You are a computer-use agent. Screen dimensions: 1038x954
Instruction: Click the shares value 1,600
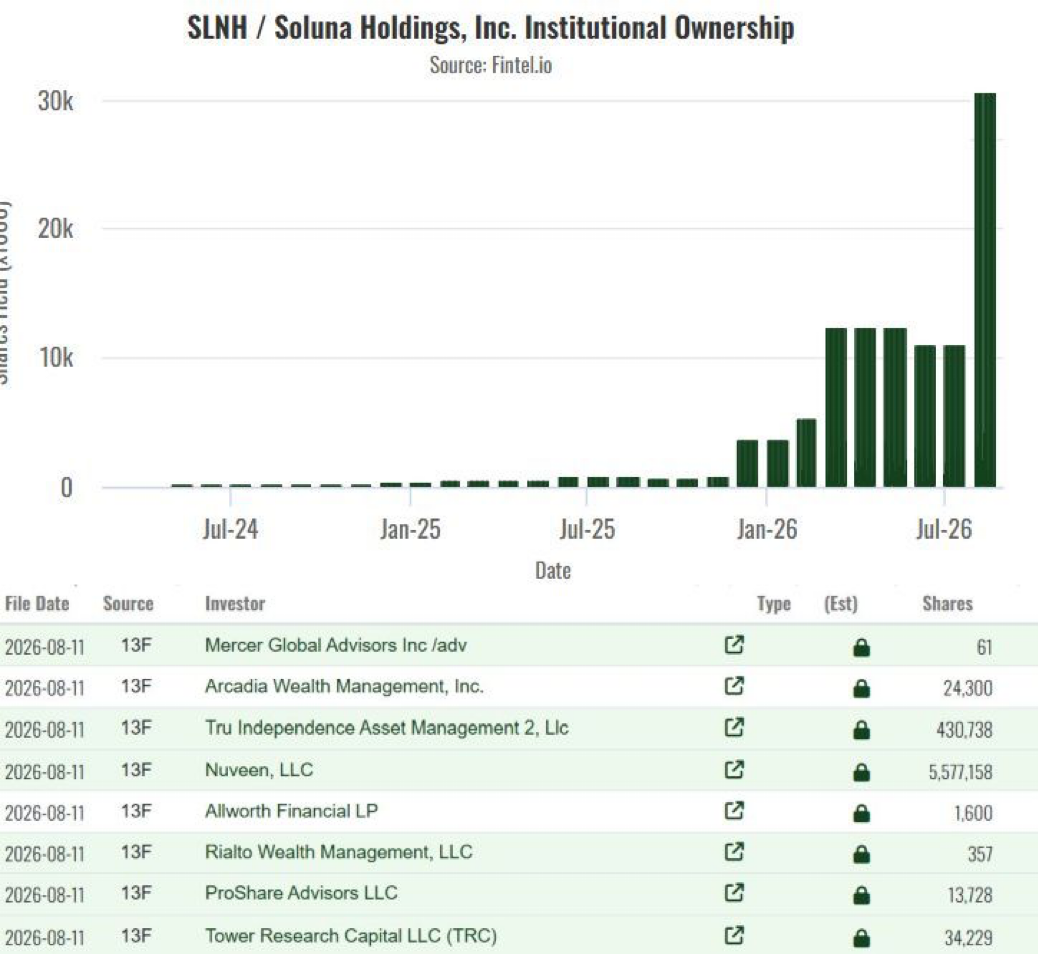pyautogui.click(x=973, y=813)
